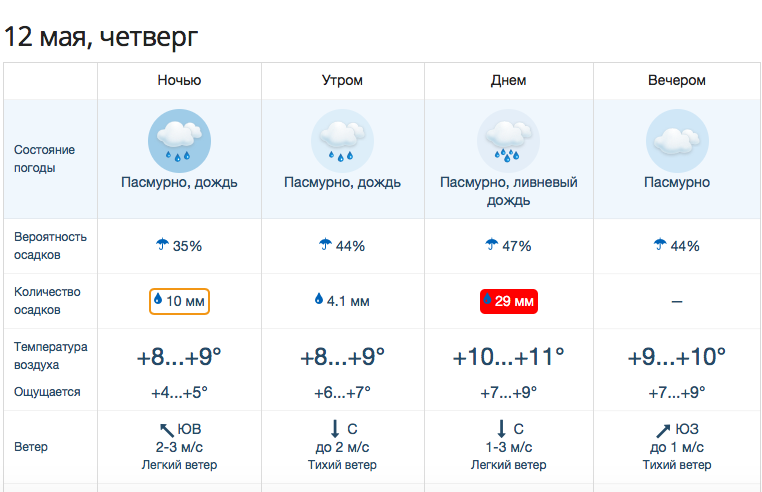Click the Пасмурно, ливневый дождь description
762x492 pixels.
coord(508,191)
